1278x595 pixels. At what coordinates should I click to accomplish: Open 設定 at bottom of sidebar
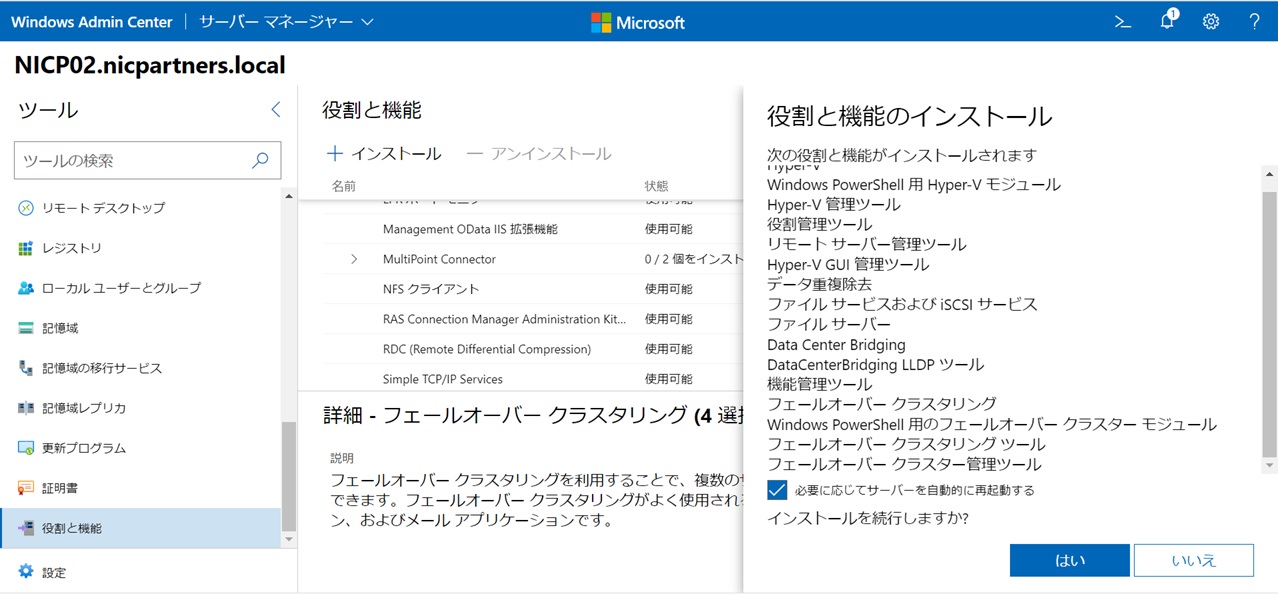point(54,572)
